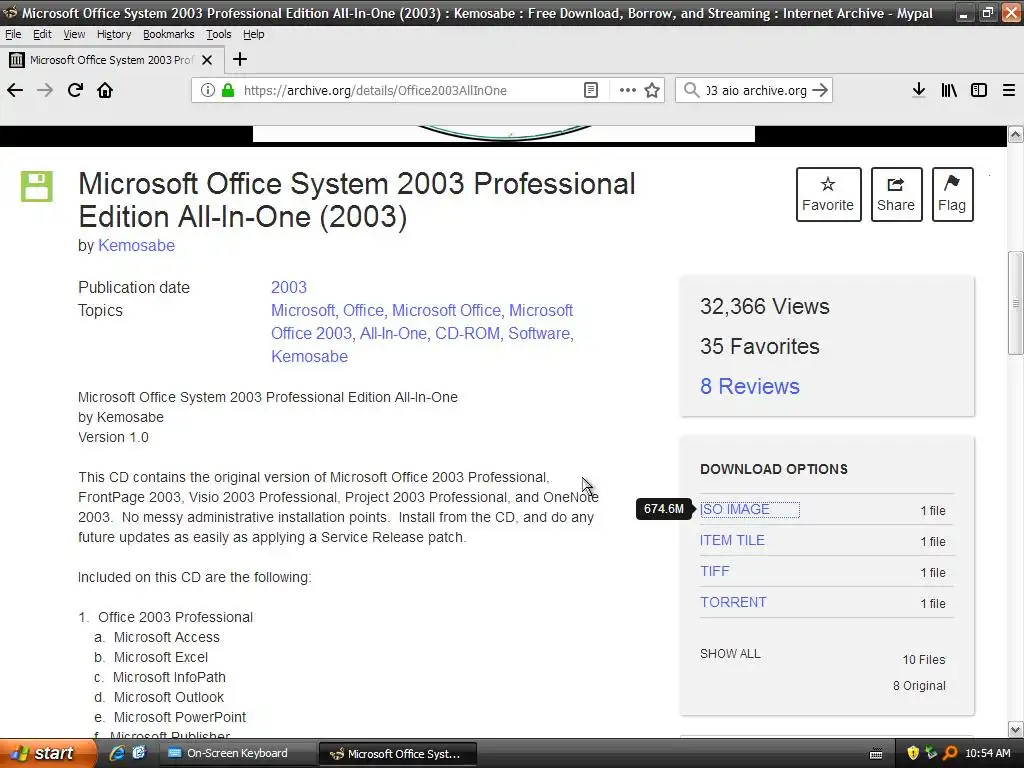Open the Help menu
This screenshot has height=768, width=1024.
(253, 34)
